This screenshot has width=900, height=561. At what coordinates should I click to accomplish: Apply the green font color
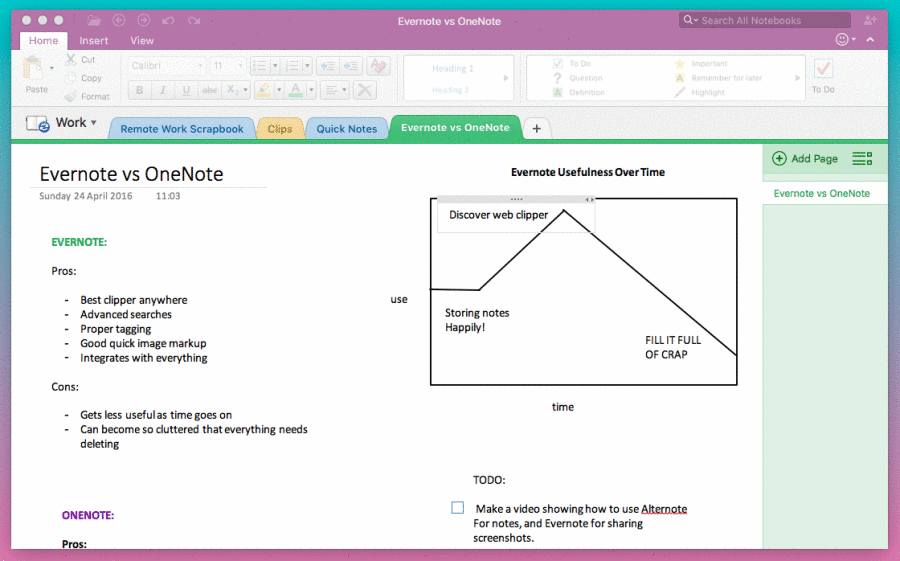click(x=296, y=90)
